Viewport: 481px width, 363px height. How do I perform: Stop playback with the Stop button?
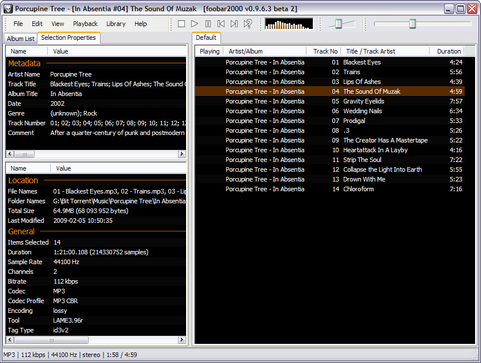click(181, 24)
